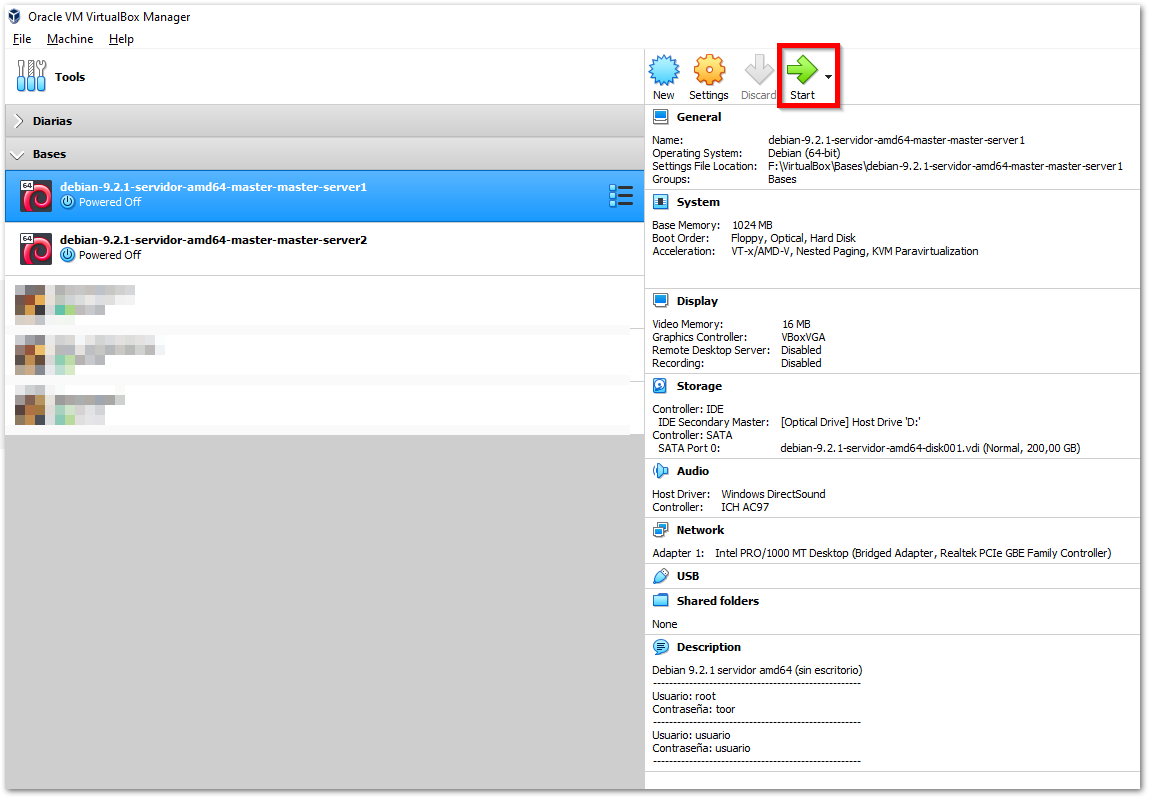
Task: Open the Help menu
Action: pyautogui.click(x=121, y=39)
